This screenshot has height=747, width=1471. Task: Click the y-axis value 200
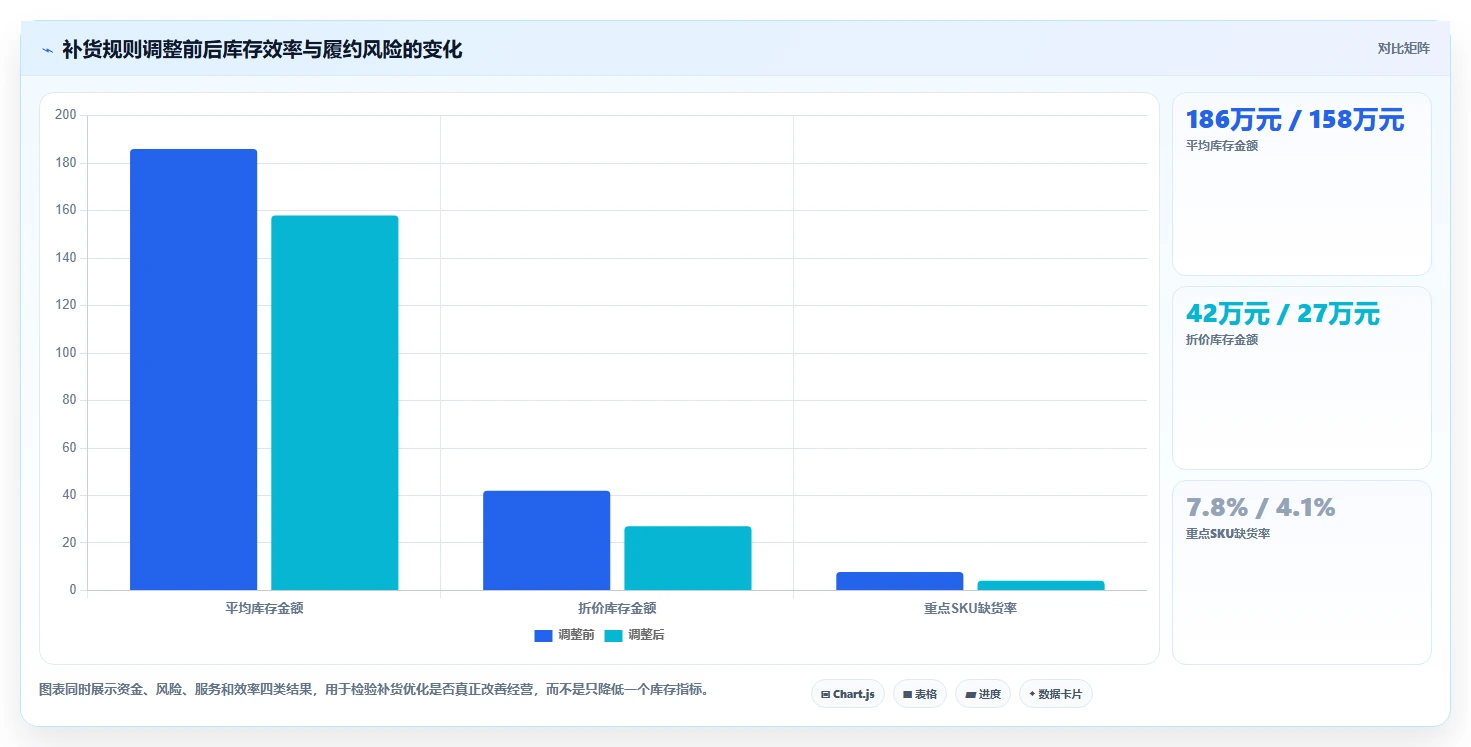(66, 115)
